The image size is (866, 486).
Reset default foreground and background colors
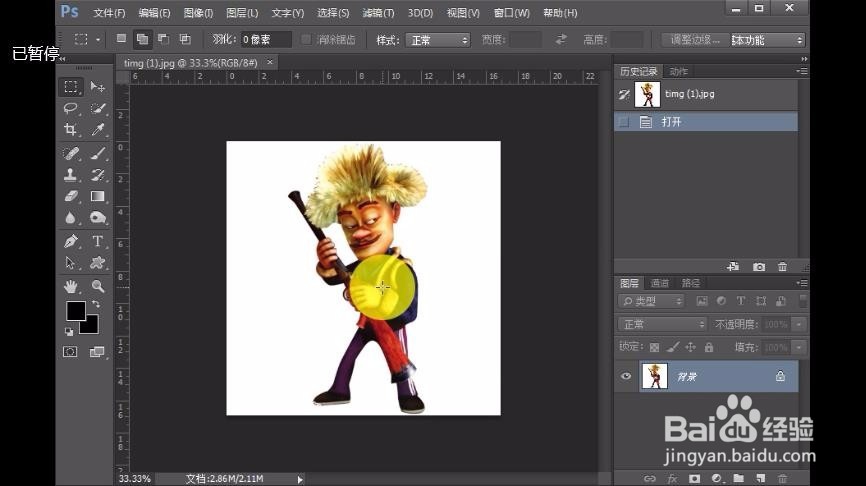click(69, 332)
